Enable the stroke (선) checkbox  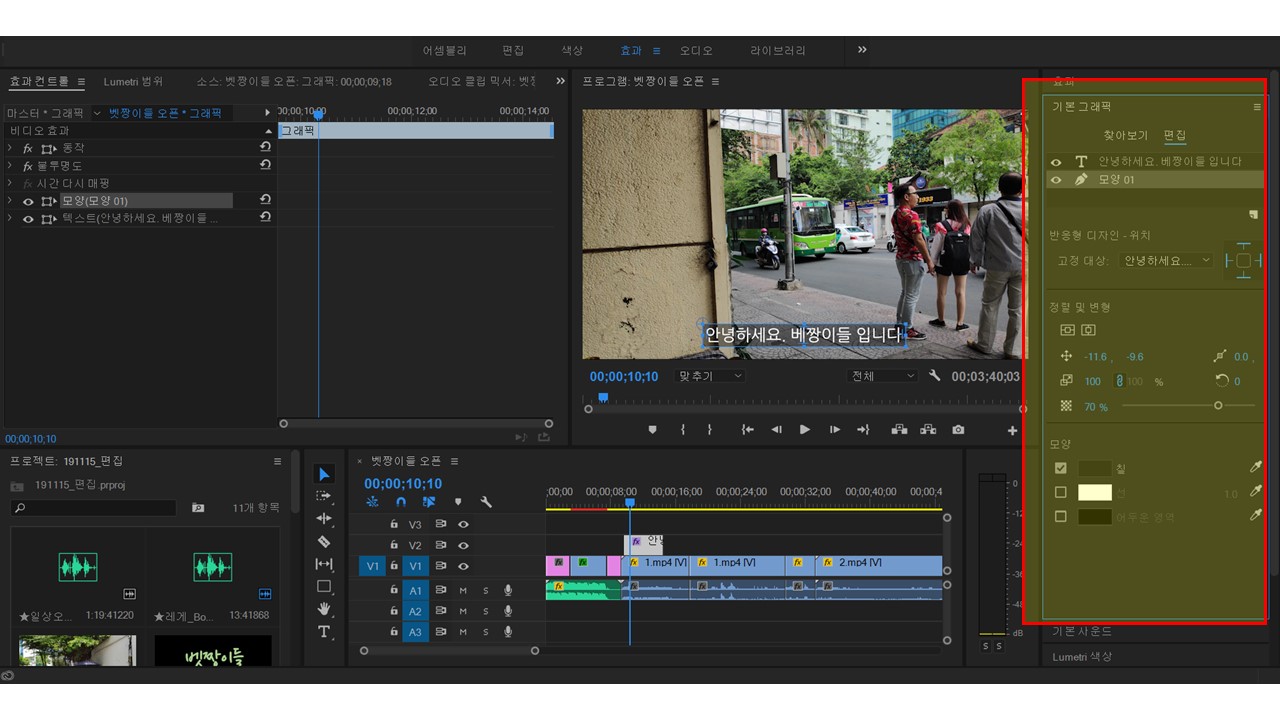tap(1061, 492)
